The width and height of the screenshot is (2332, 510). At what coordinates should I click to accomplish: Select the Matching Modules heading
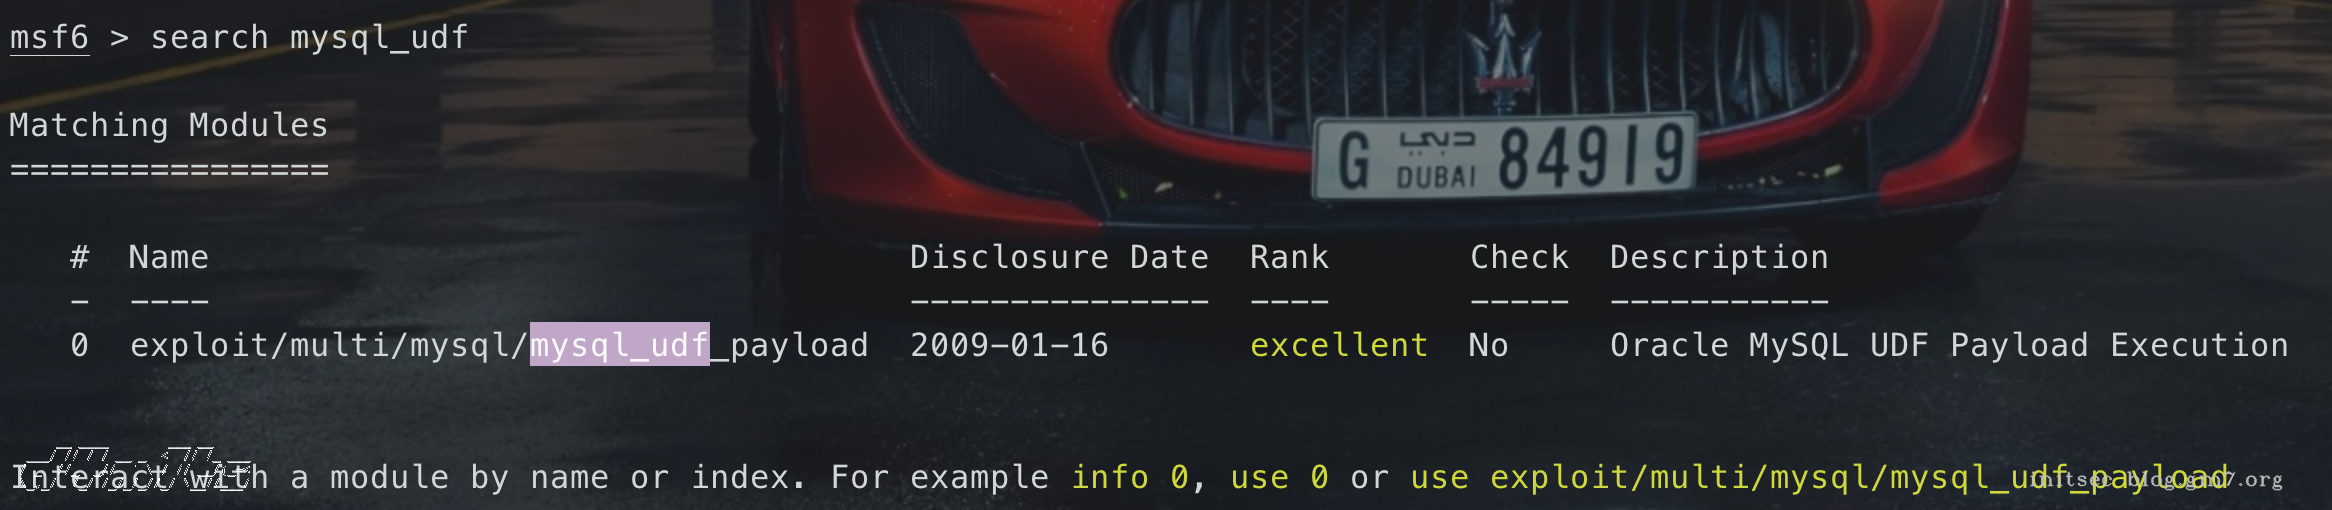coord(168,125)
